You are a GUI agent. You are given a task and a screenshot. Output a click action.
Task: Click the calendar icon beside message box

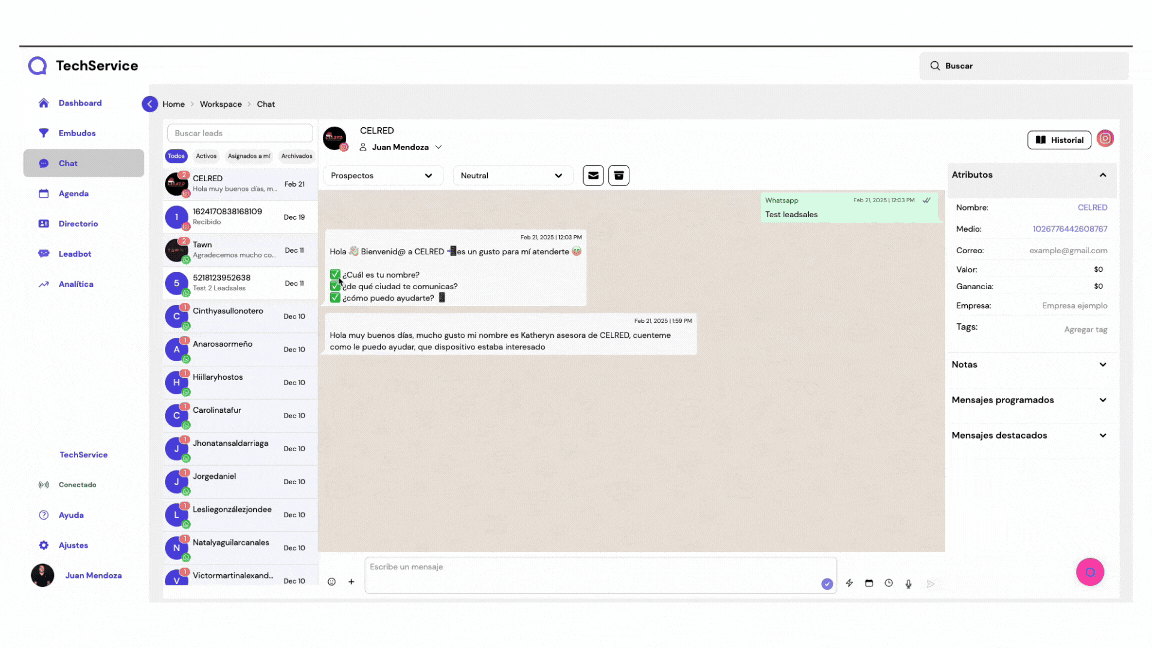tap(869, 583)
